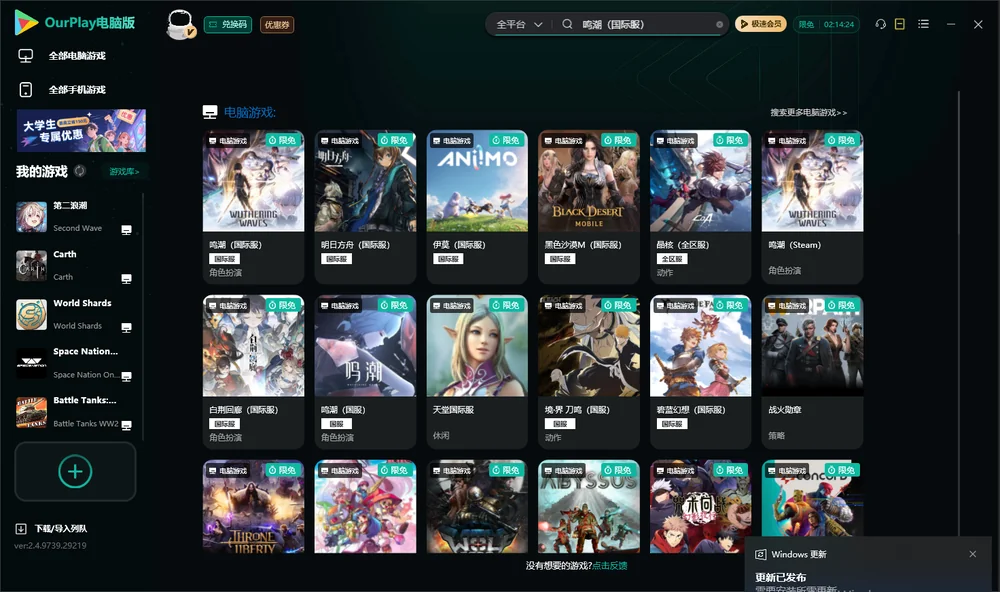The width and height of the screenshot is (1000, 592).
Task: Click PC platform icon beside Second Wave
Action: [126, 230]
